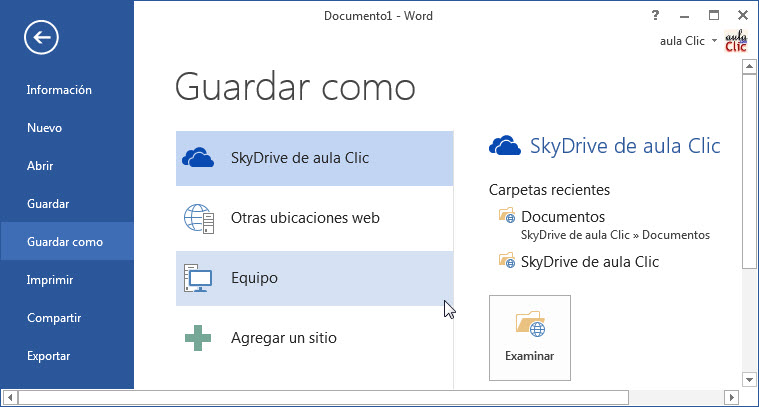Open the aula Clic account dropdown arrow
The height and width of the screenshot is (407, 759).
point(714,42)
